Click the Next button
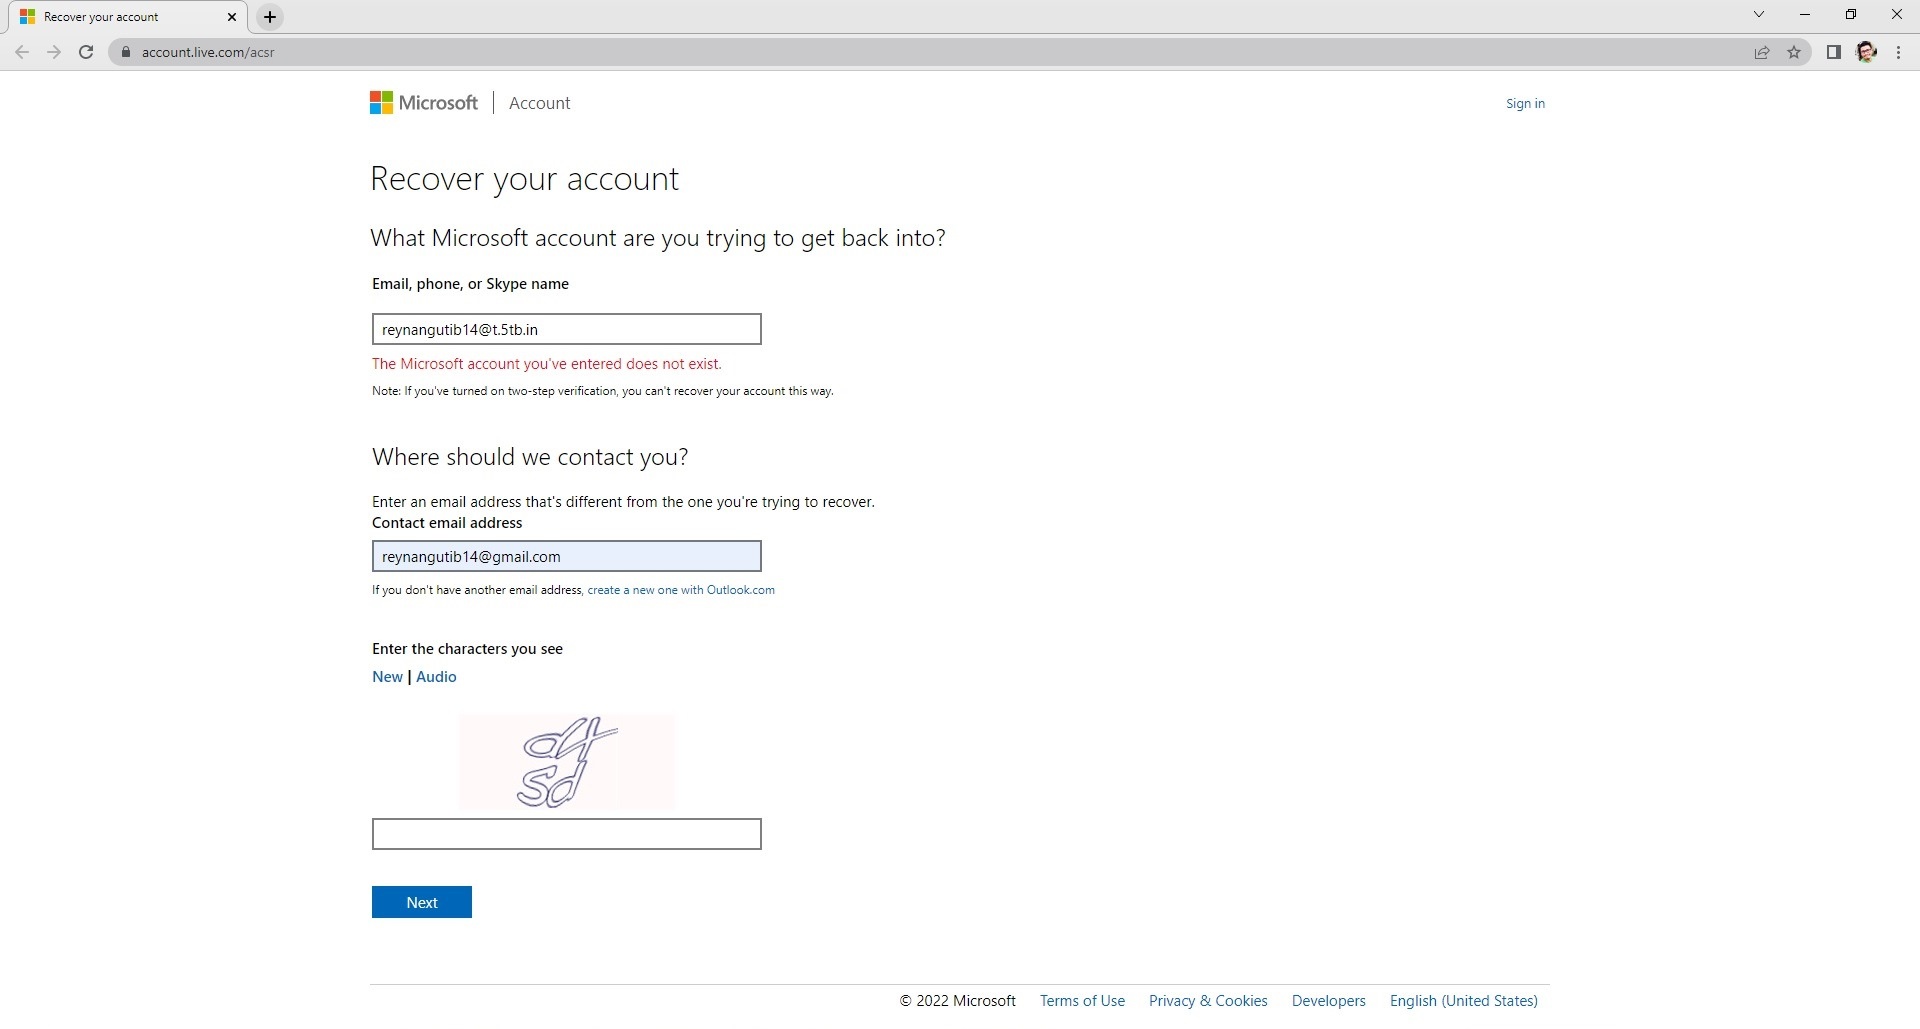The image size is (1920, 1029). coord(421,902)
